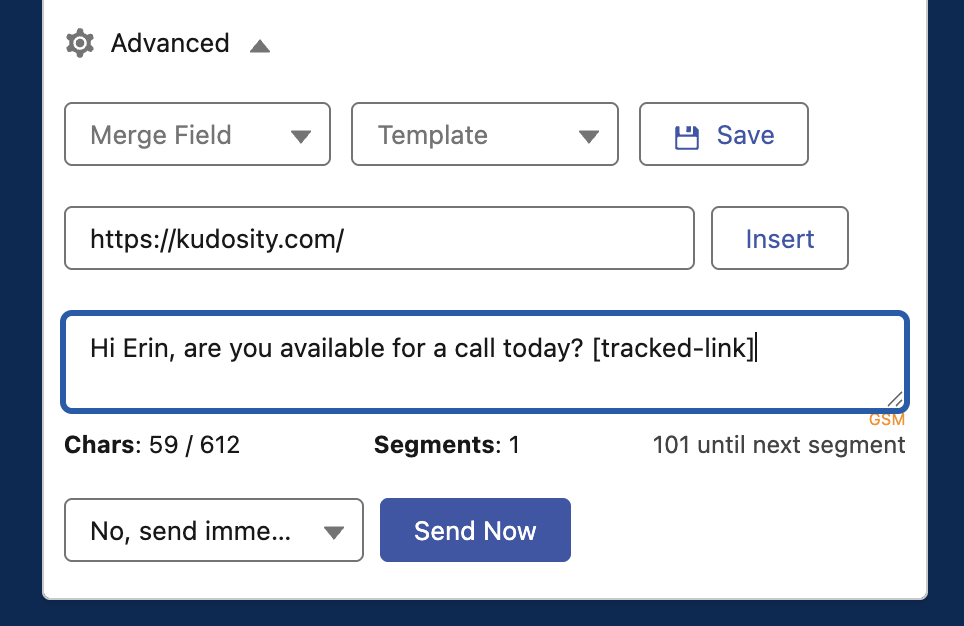Click the Advanced section heading text

[170, 44]
